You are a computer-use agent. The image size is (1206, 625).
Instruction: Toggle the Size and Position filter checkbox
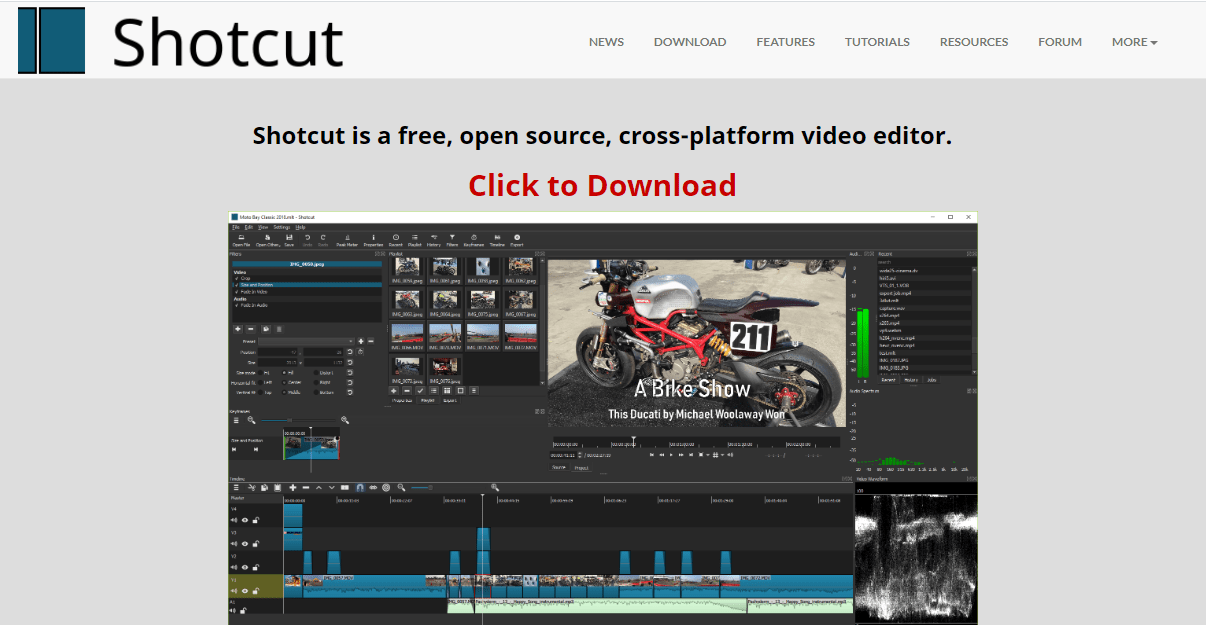[x=237, y=285]
